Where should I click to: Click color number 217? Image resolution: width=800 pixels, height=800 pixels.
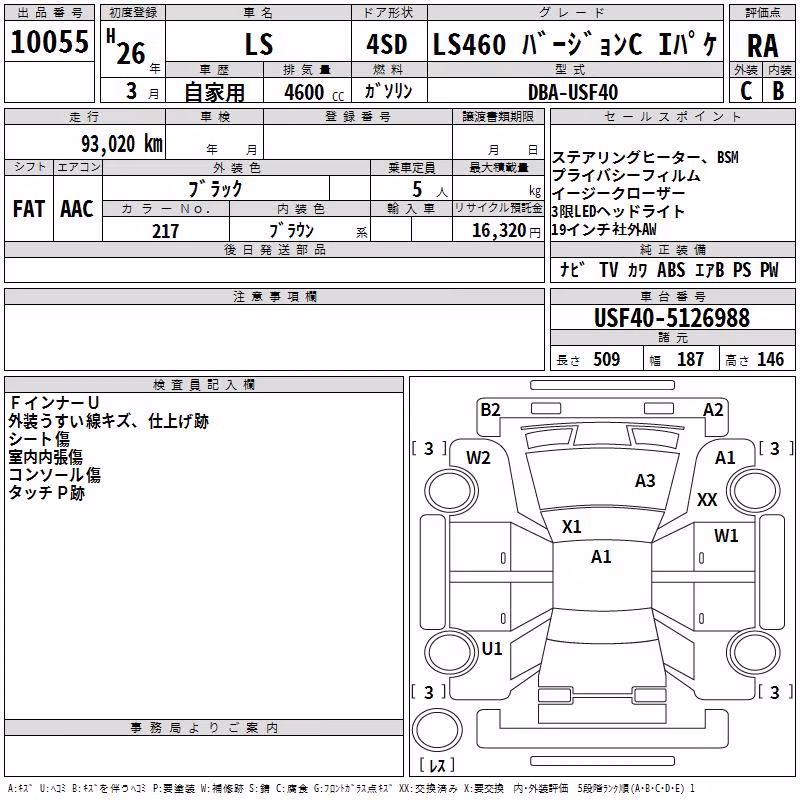(x=165, y=231)
